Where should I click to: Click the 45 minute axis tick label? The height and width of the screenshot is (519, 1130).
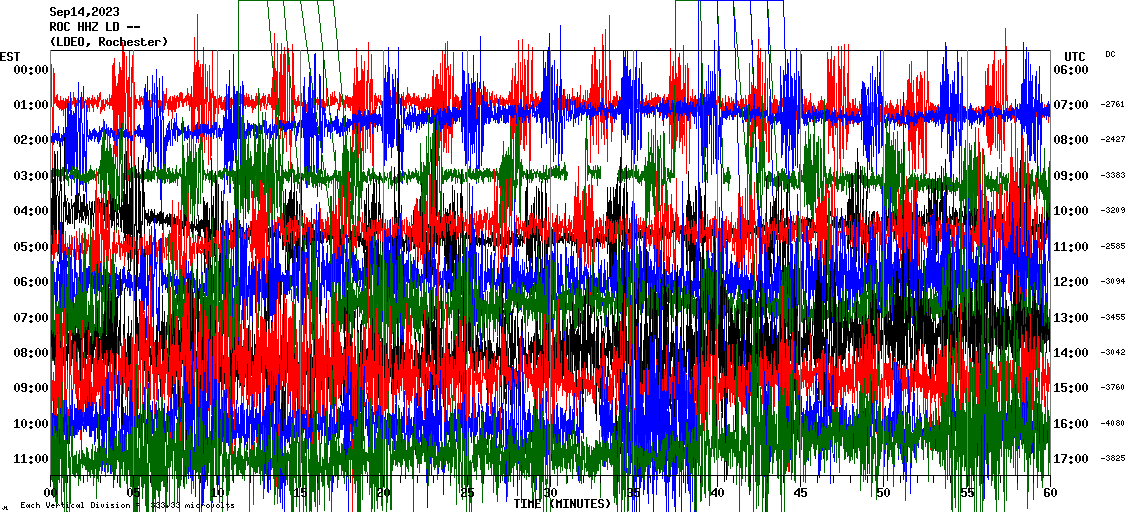(799, 493)
